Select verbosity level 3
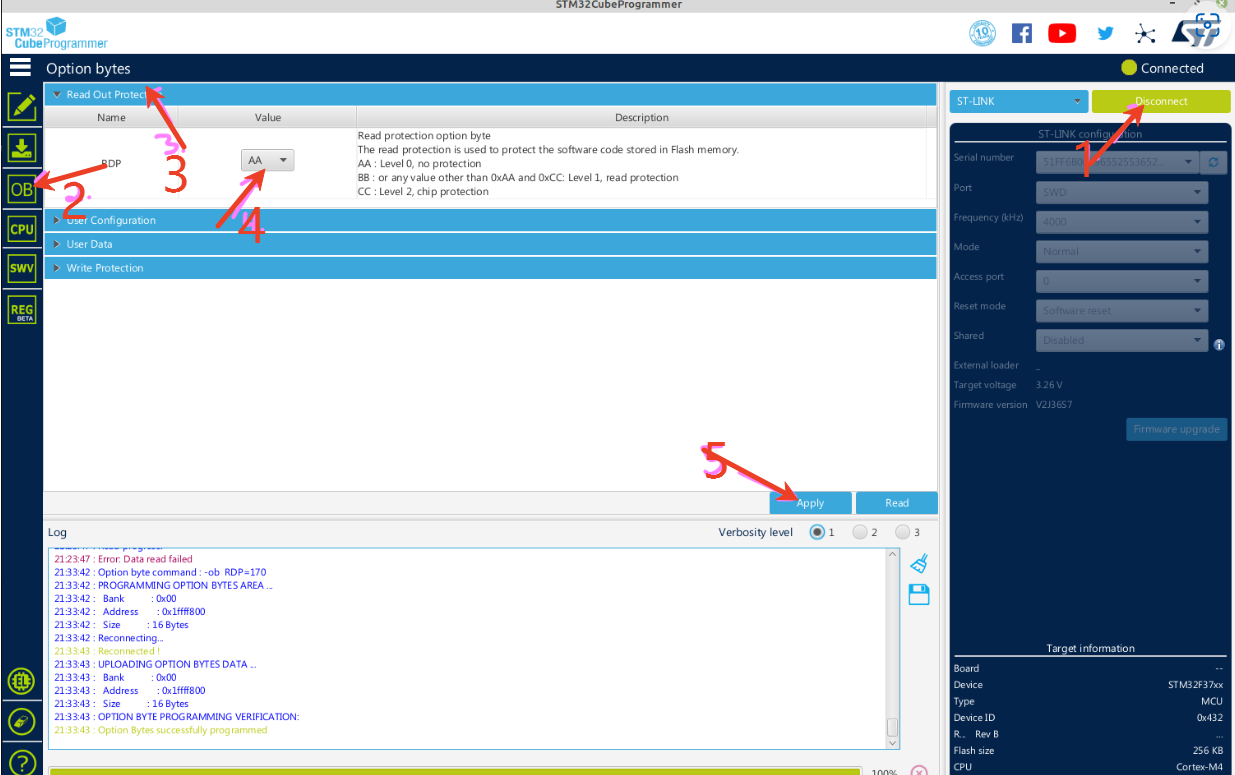Image resolution: width=1235 pixels, height=775 pixels. tap(902, 532)
